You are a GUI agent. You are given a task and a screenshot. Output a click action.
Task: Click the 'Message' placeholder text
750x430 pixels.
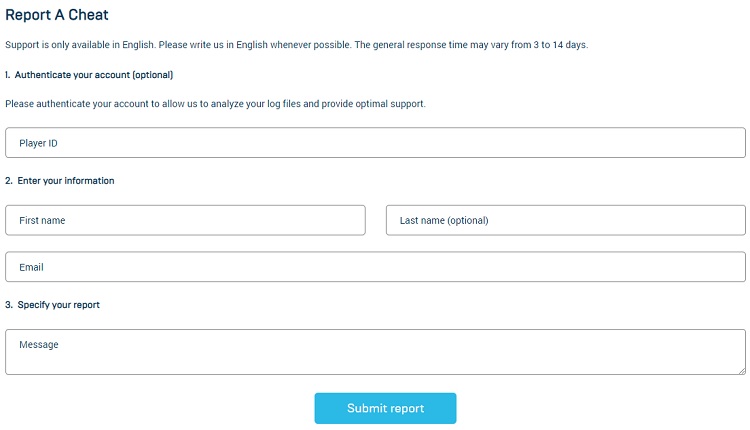point(39,345)
